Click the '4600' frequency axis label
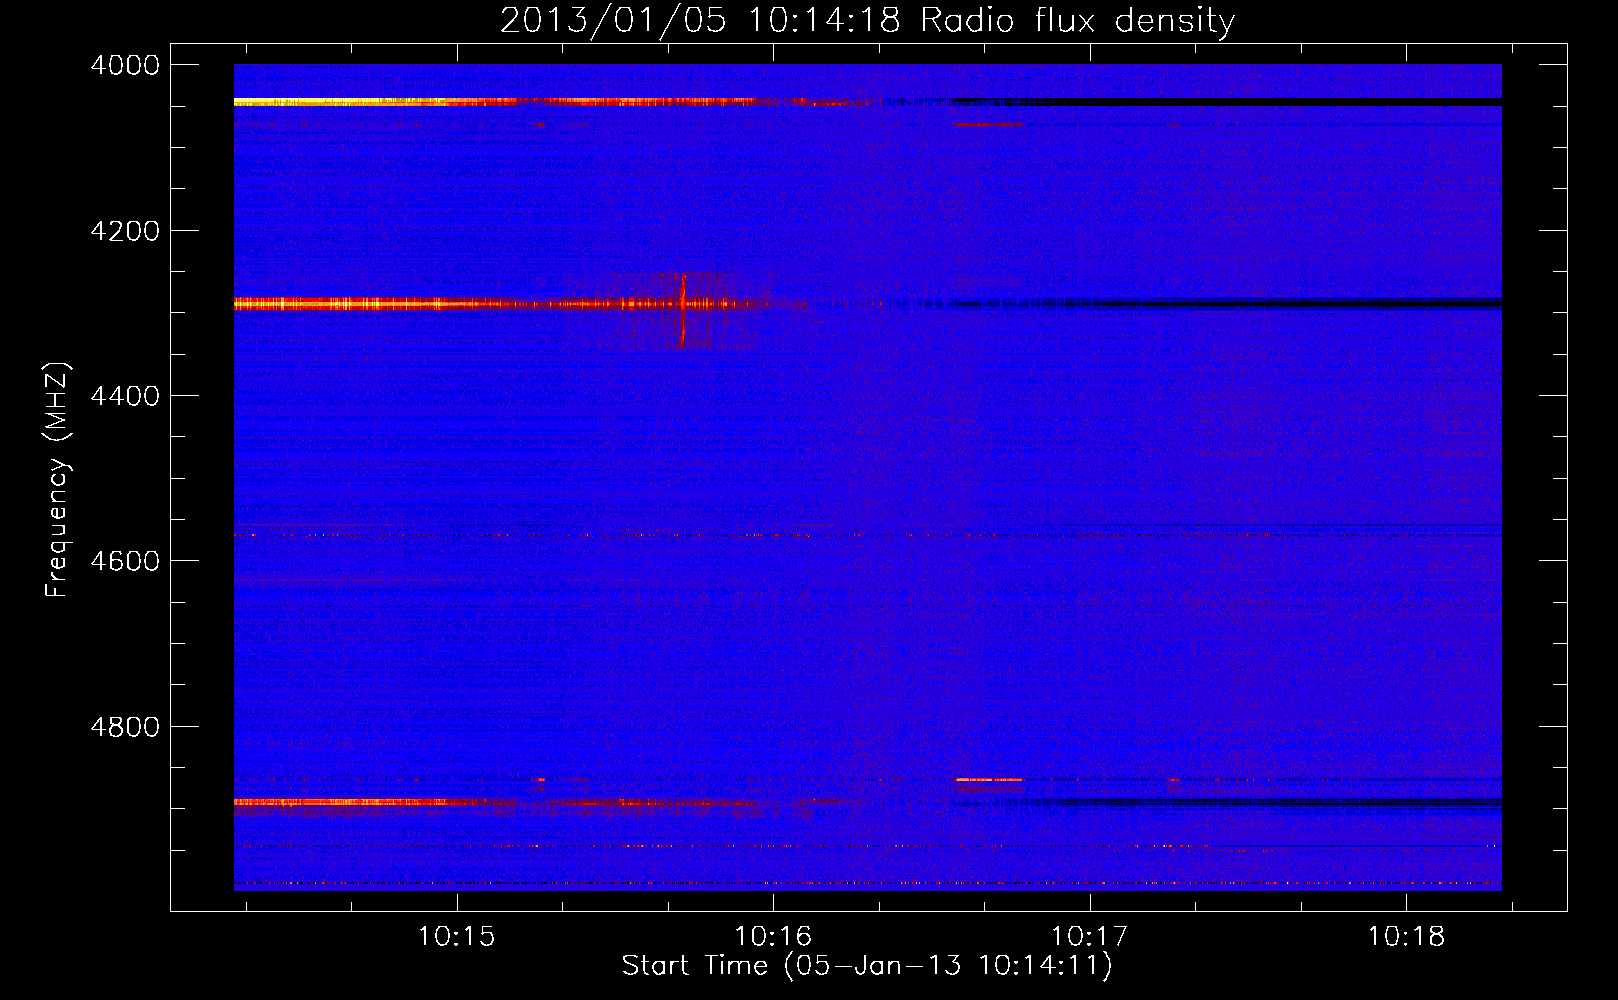Screen dimensions: 1618x1000 pyautogui.click(x=125, y=561)
